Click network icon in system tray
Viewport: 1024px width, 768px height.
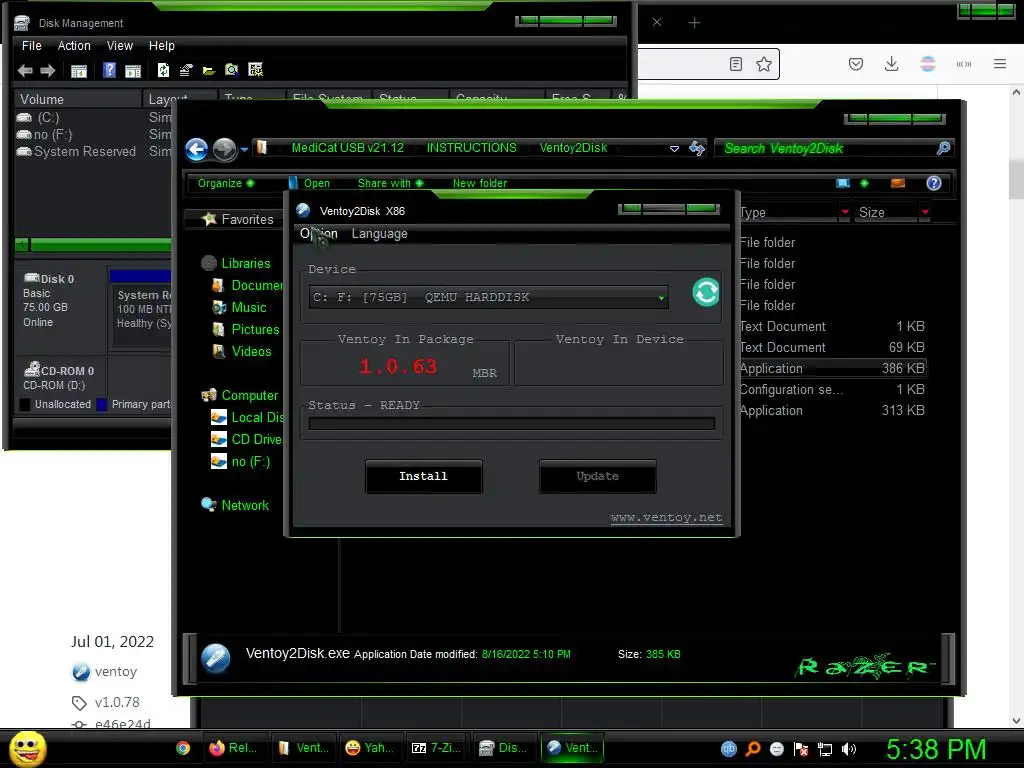point(825,749)
